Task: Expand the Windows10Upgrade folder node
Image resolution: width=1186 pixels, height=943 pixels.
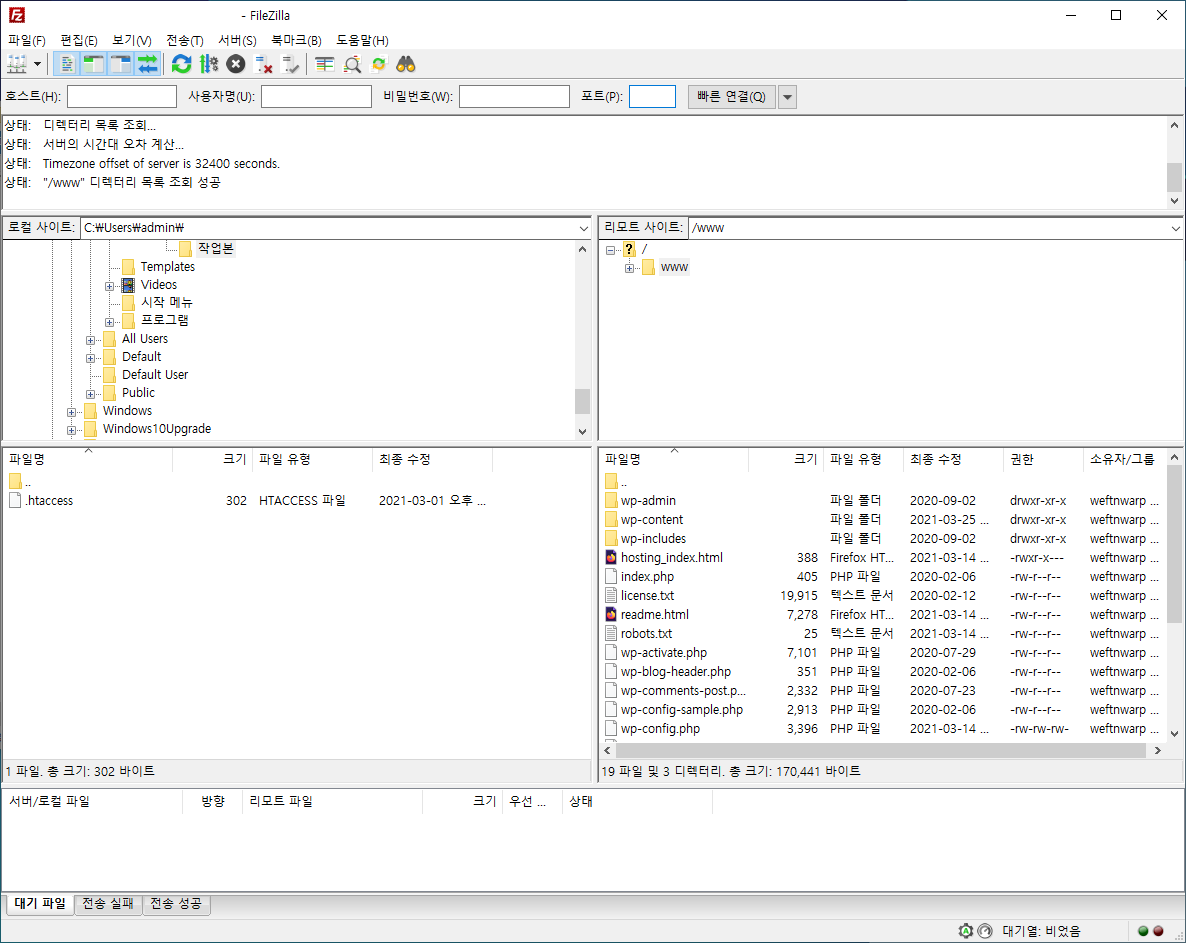Action: [72, 430]
